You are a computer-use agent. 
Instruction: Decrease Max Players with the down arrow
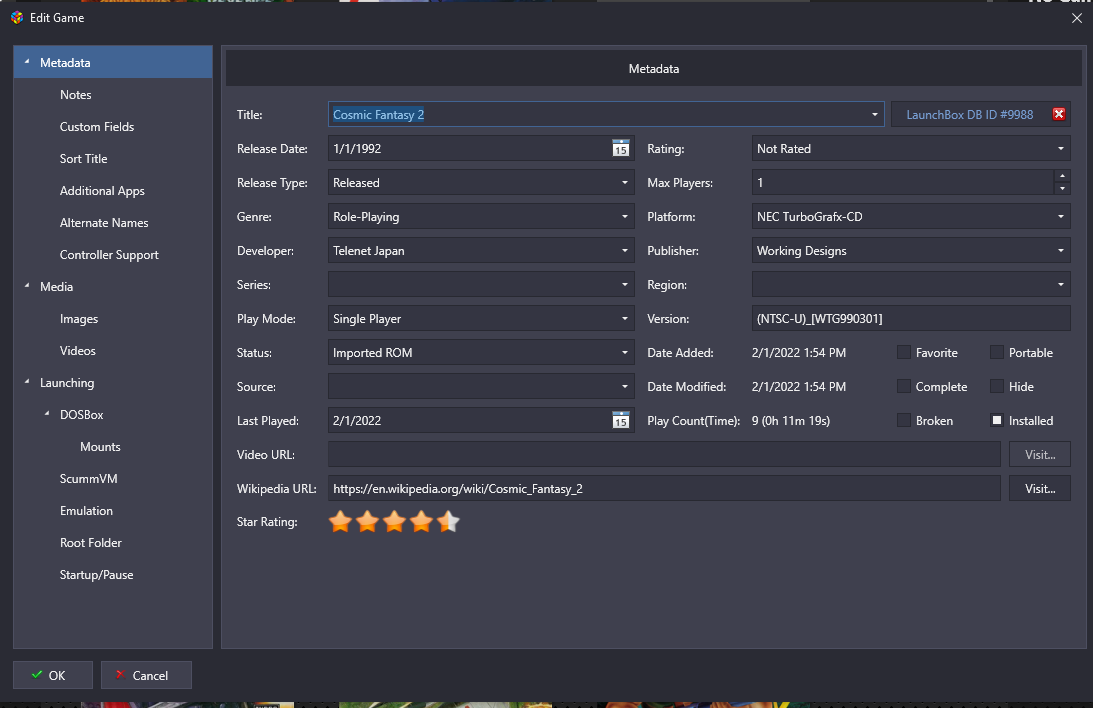click(1062, 189)
